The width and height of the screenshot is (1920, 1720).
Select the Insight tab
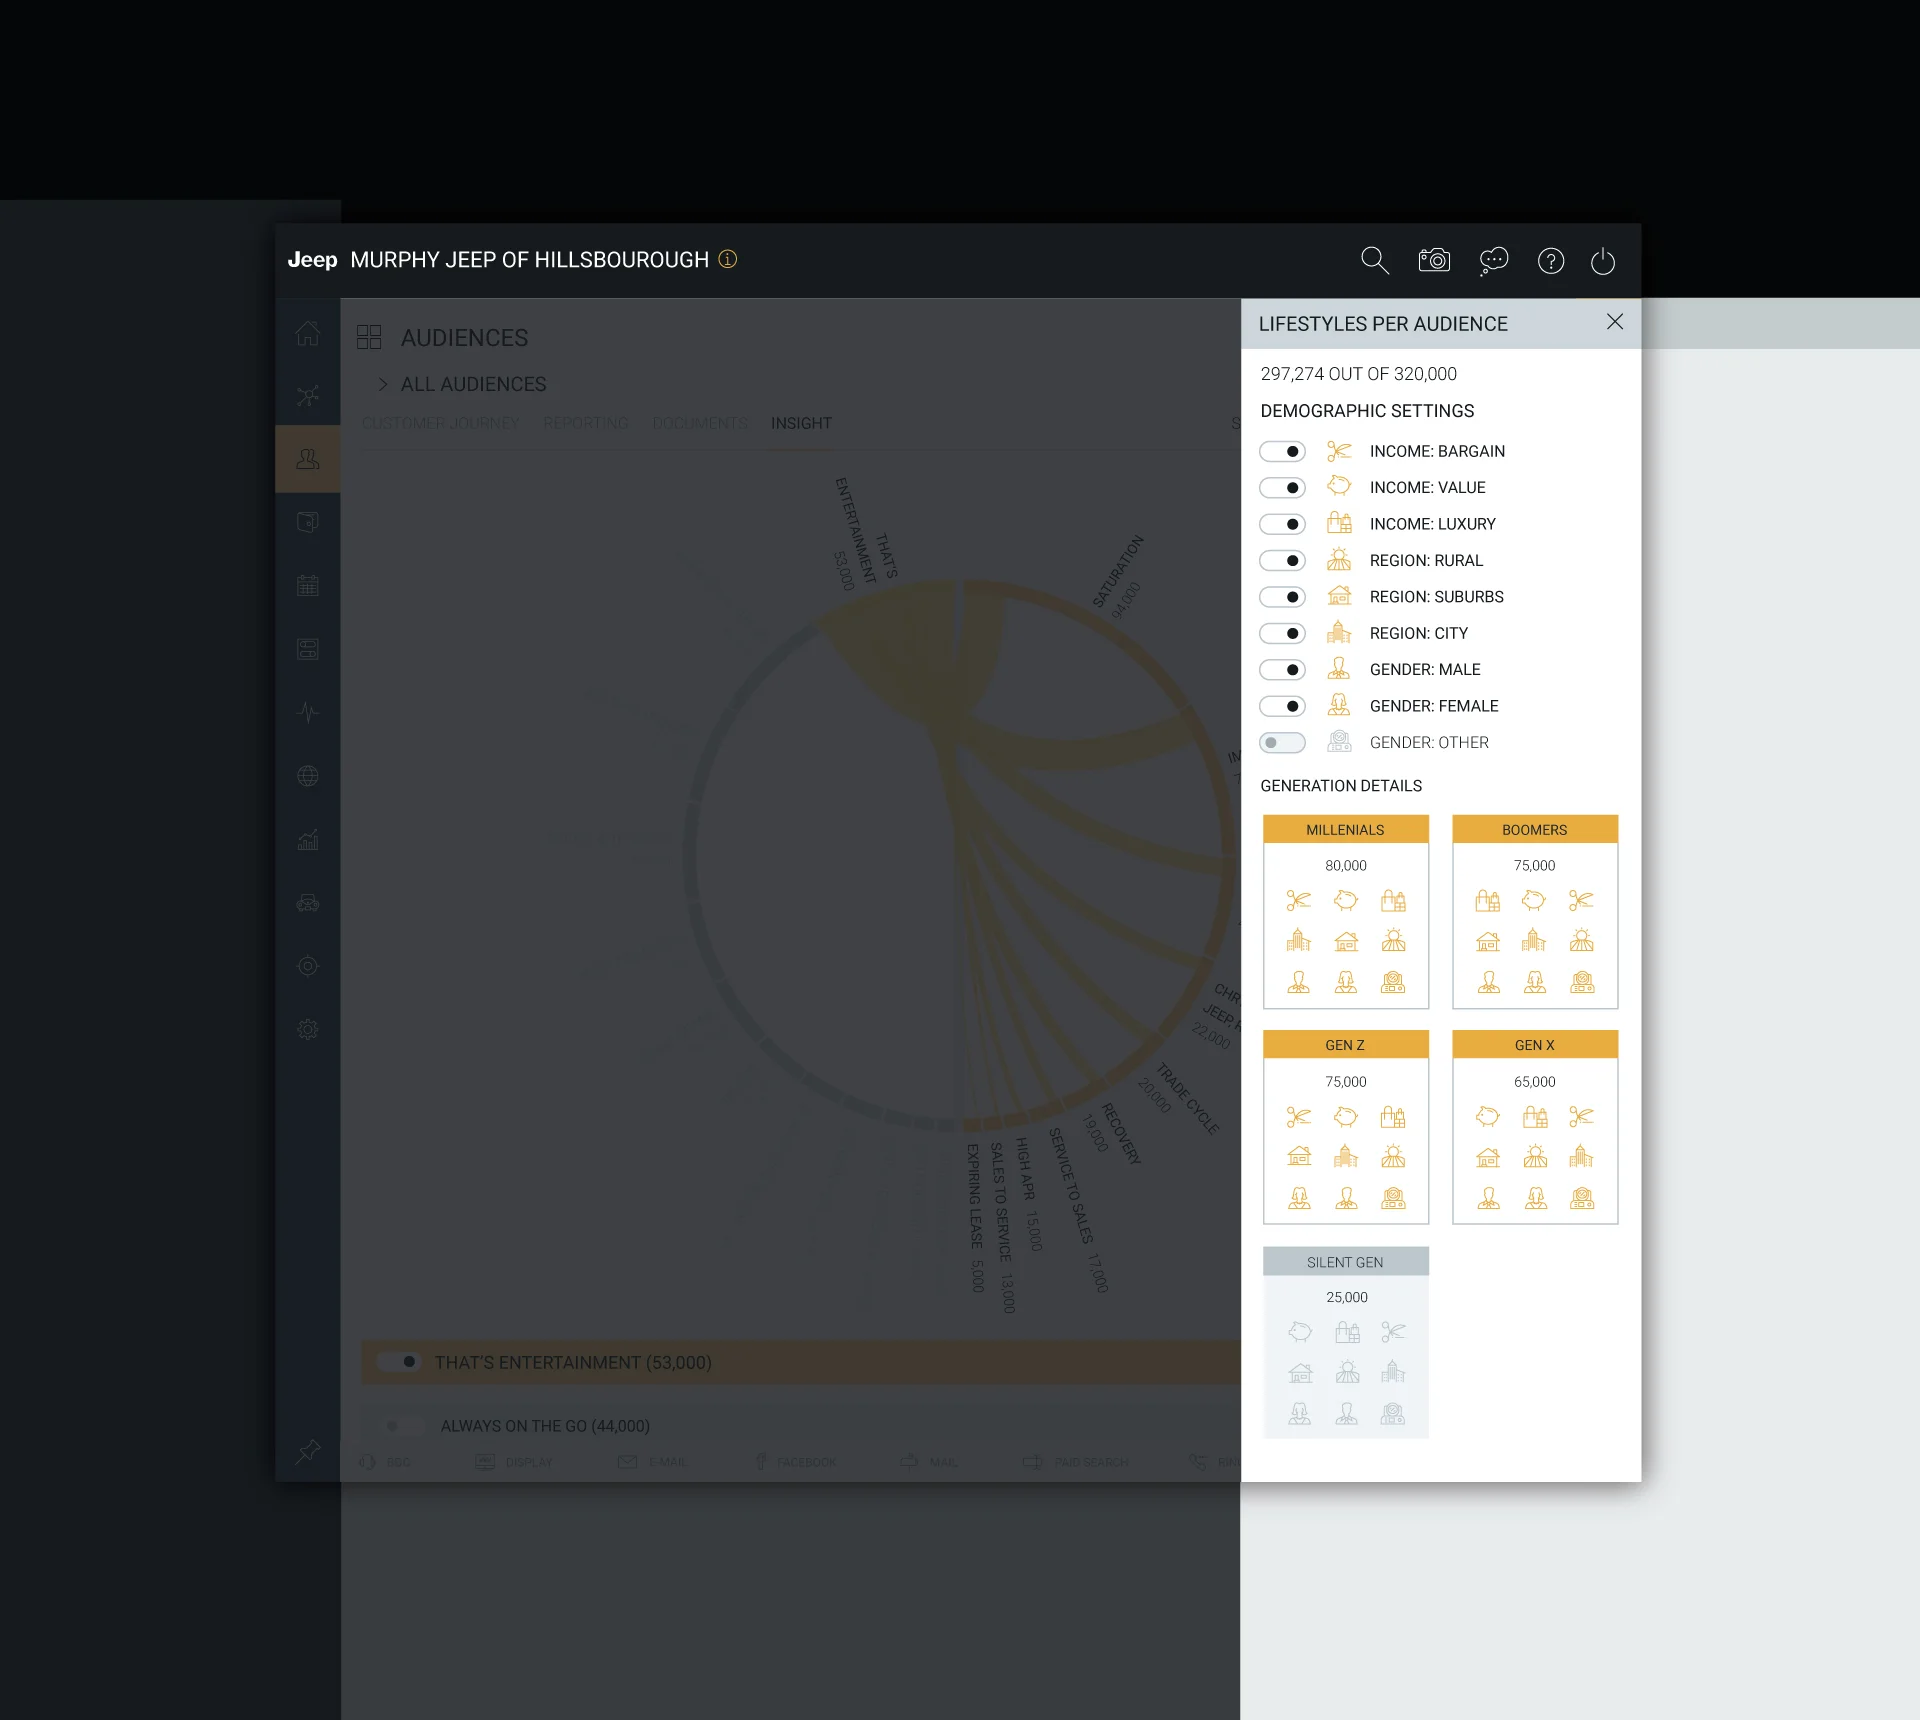(801, 424)
